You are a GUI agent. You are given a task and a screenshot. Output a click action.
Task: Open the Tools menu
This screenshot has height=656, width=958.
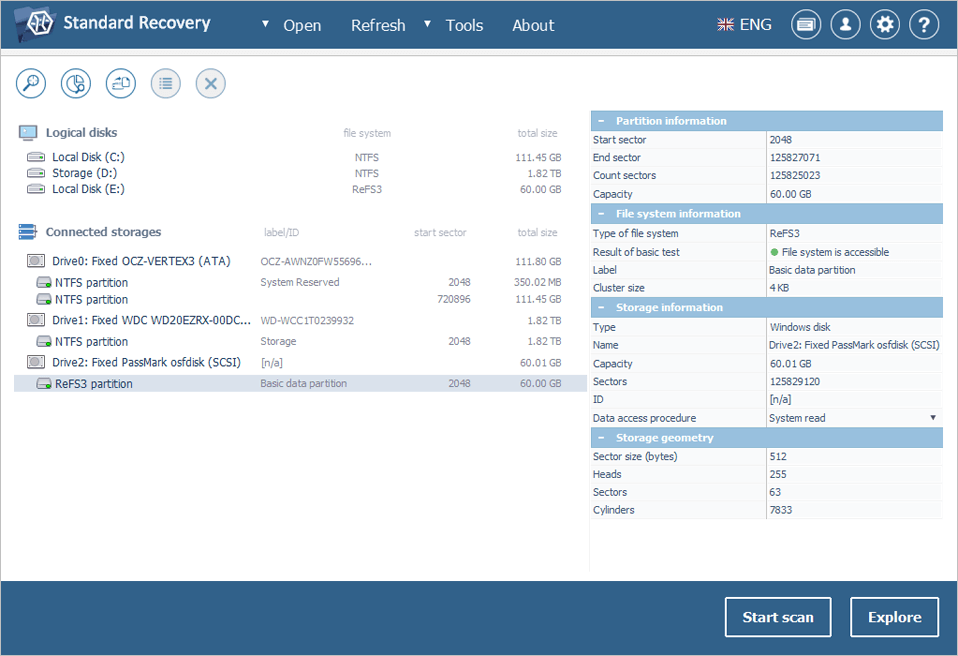pos(464,26)
